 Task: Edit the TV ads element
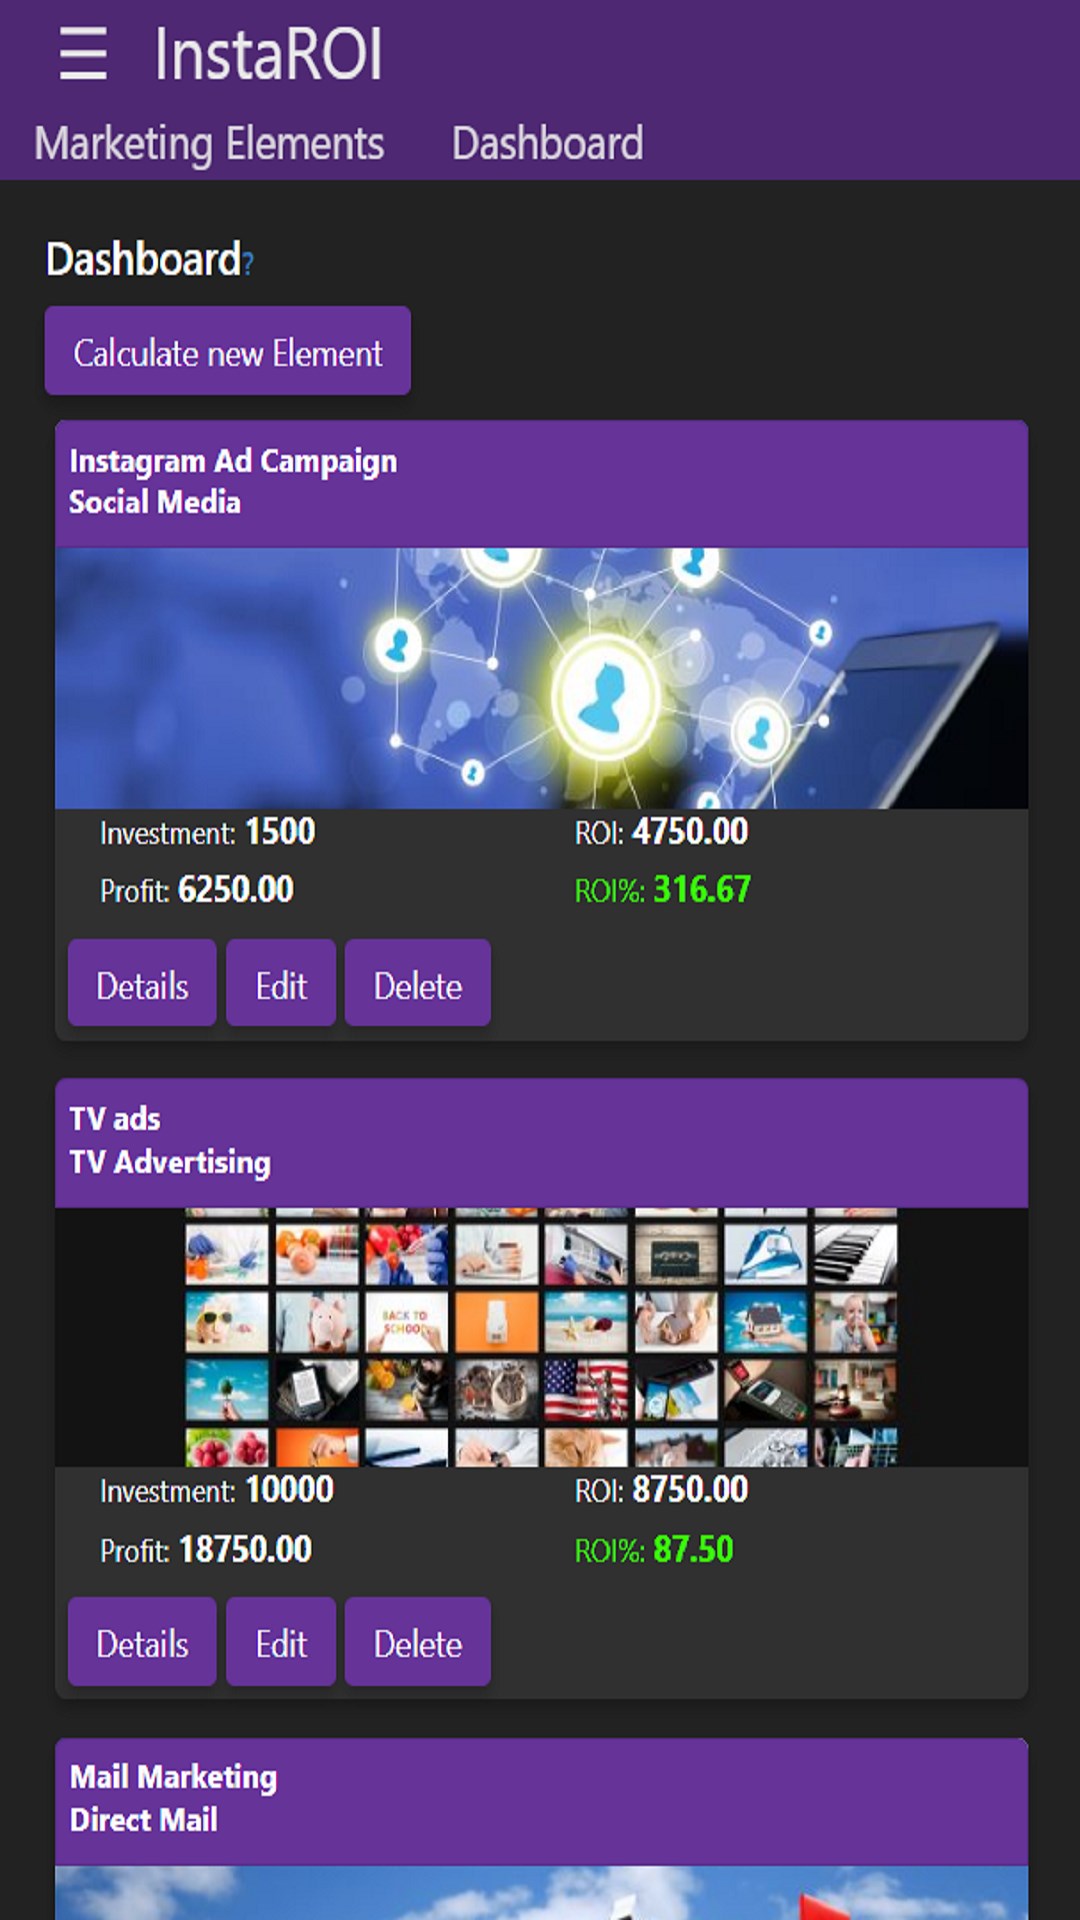click(281, 1642)
